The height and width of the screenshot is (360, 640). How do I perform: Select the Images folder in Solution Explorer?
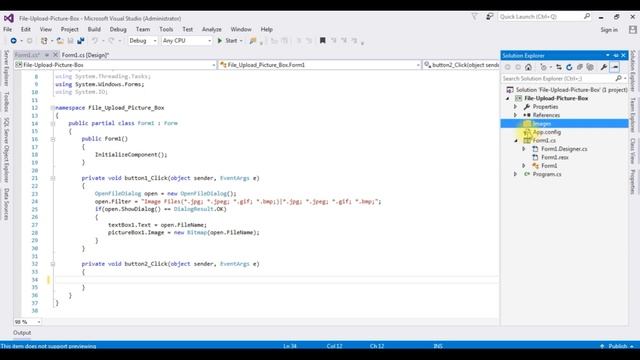(542, 124)
